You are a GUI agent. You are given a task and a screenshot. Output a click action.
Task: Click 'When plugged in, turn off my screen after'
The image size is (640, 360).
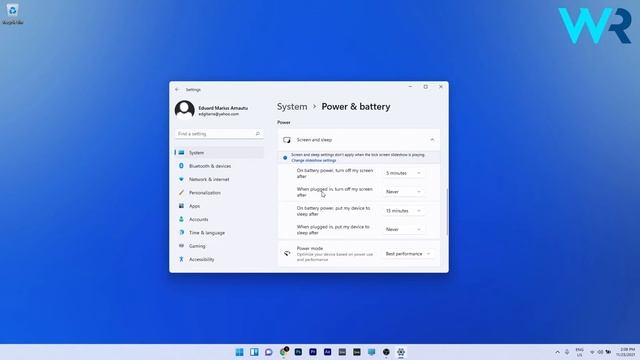click(335, 192)
